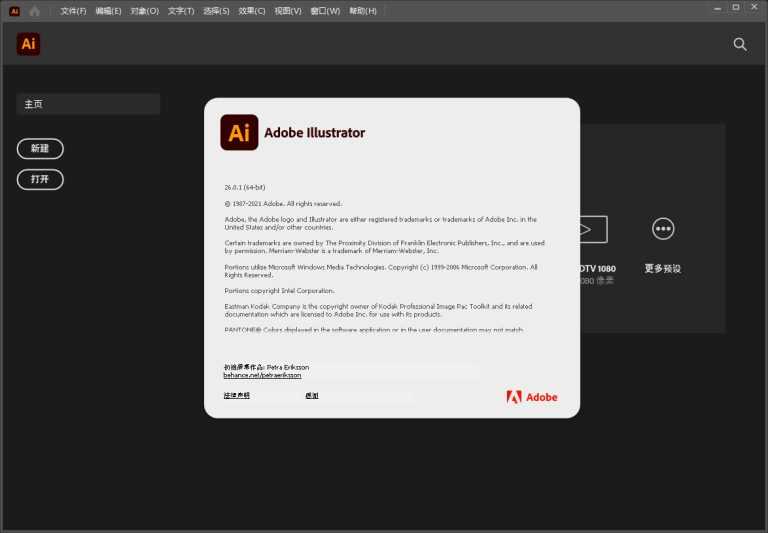Click the Adobe Illustrator title in the dialog
This screenshot has height=533, width=768.
[x=314, y=133]
